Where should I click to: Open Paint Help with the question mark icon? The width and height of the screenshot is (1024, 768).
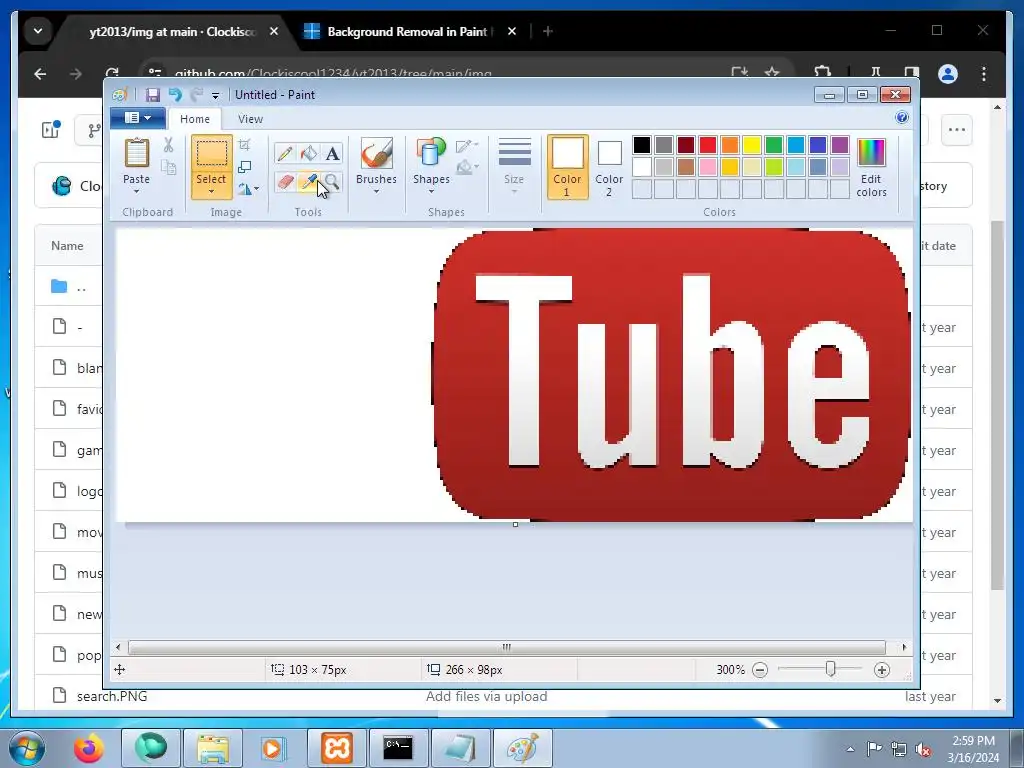click(902, 118)
